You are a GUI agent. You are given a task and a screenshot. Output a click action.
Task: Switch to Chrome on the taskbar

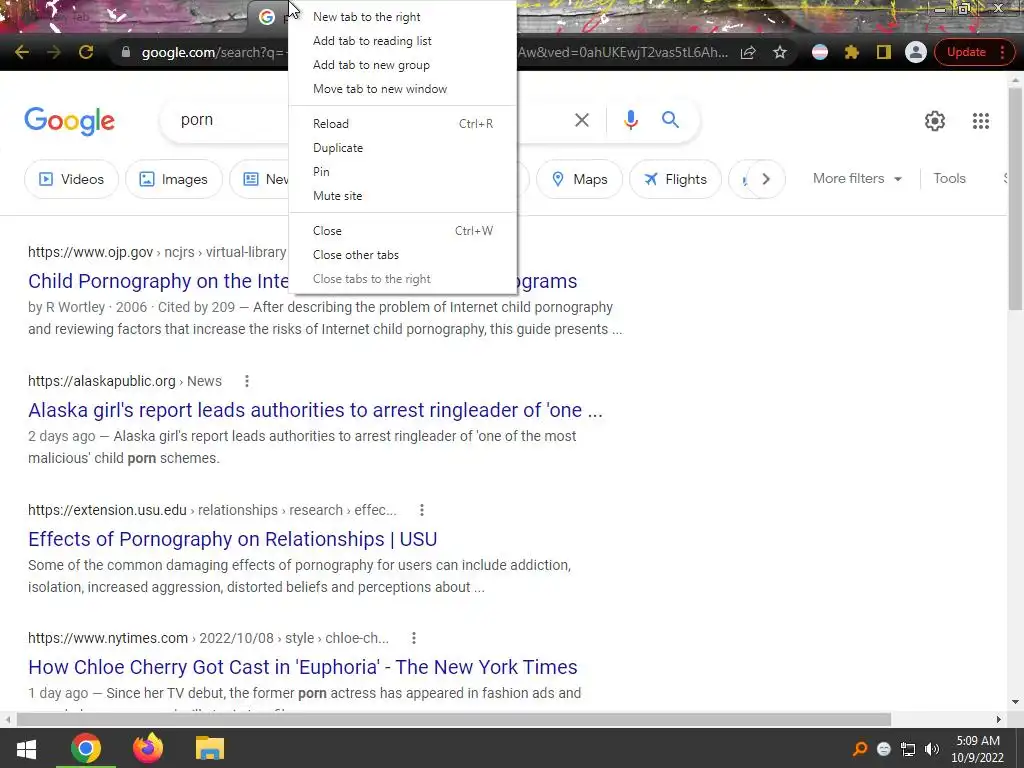point(86,748)
